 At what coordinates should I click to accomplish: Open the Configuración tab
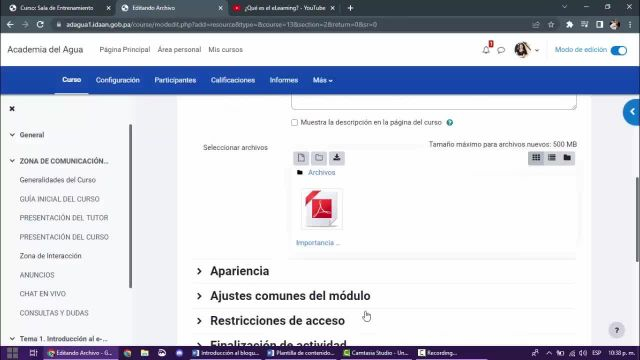(x=118, y=80)
